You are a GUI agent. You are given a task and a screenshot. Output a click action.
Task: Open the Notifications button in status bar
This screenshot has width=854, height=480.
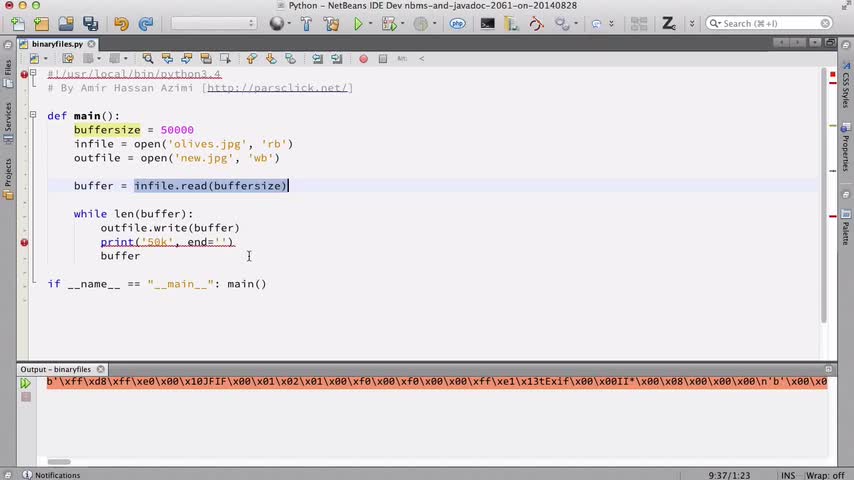click(51, 475)
